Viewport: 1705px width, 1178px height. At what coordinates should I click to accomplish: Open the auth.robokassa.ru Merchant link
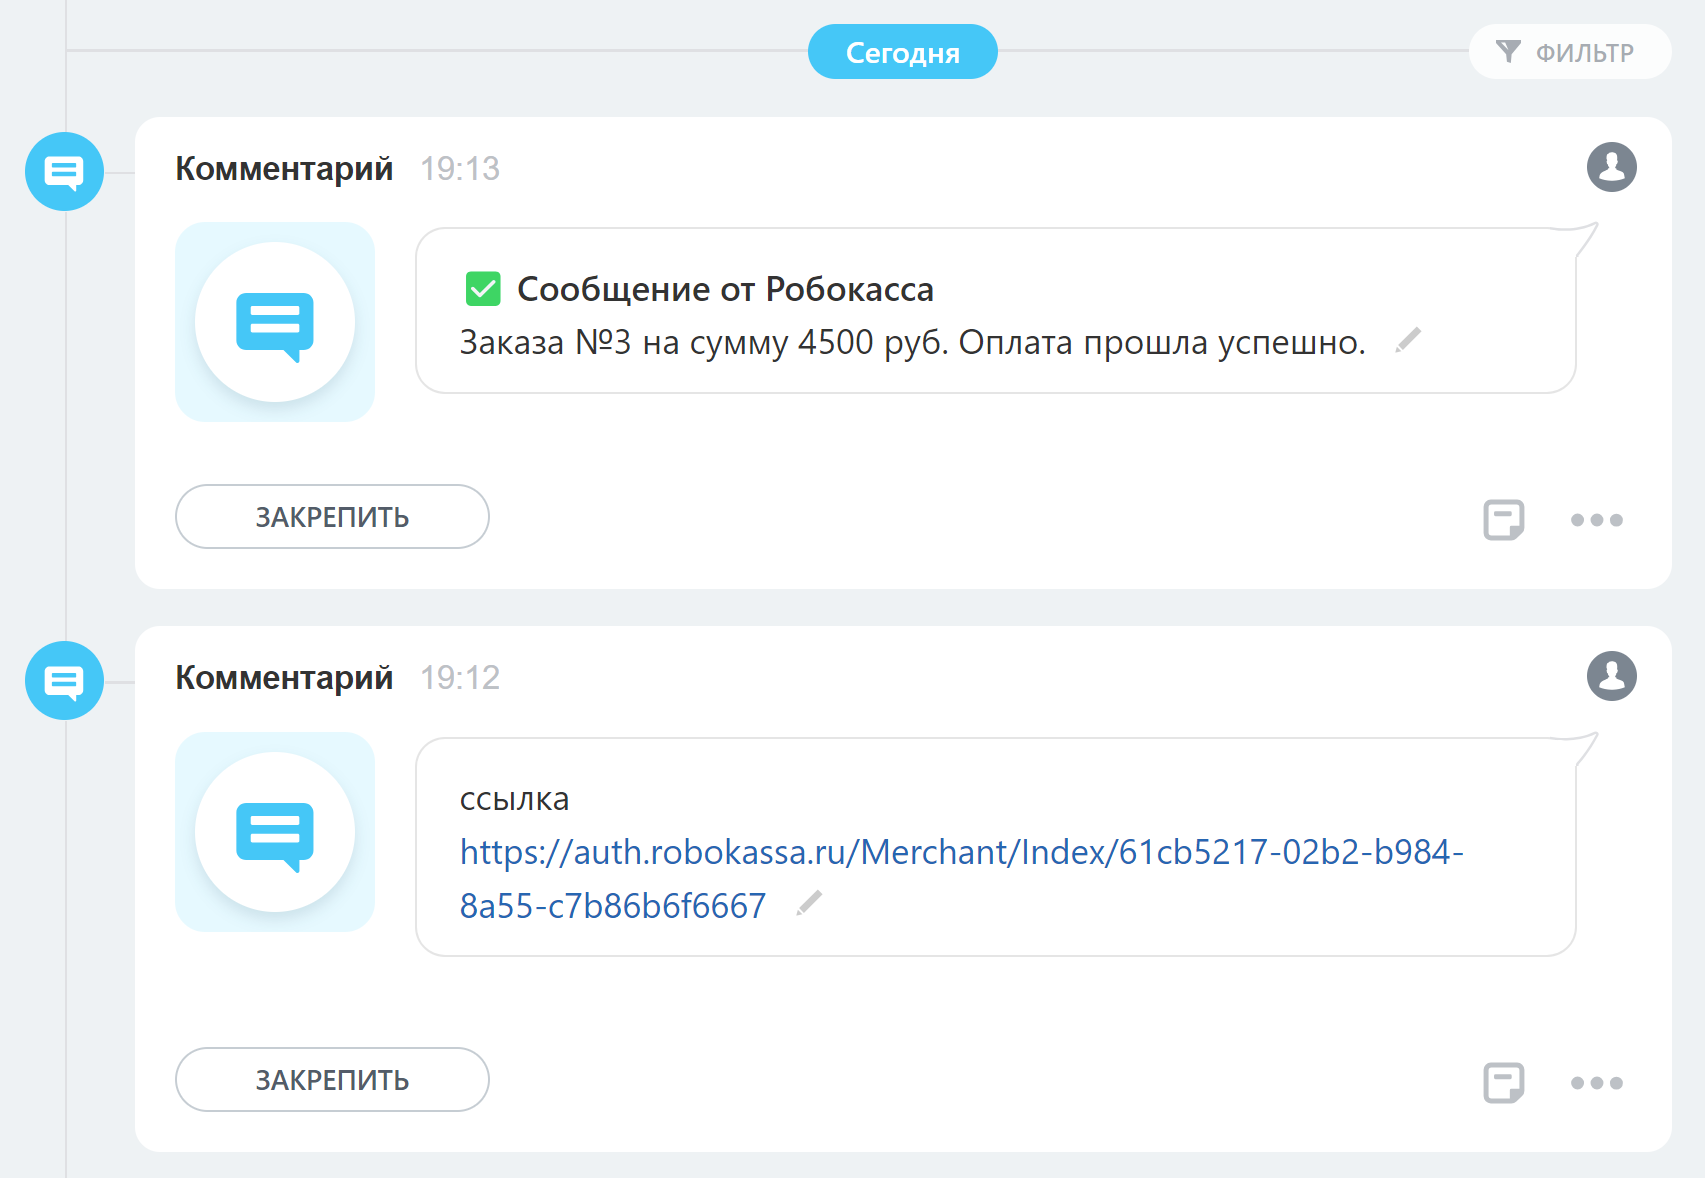tap(960, 853)
